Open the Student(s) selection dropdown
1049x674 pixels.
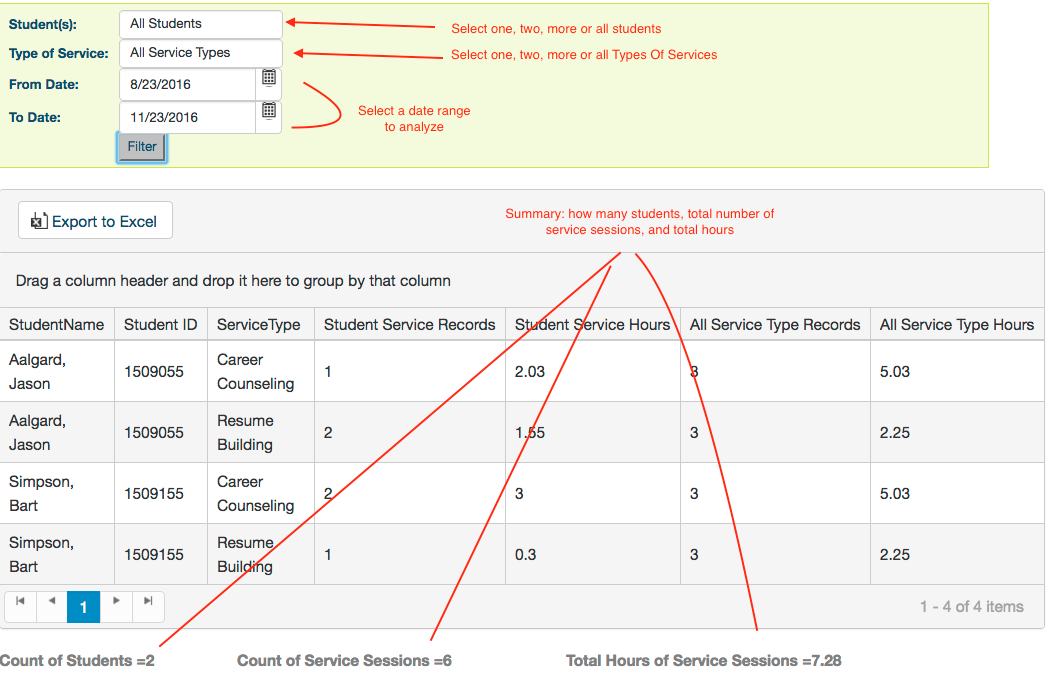pos(200,24)
